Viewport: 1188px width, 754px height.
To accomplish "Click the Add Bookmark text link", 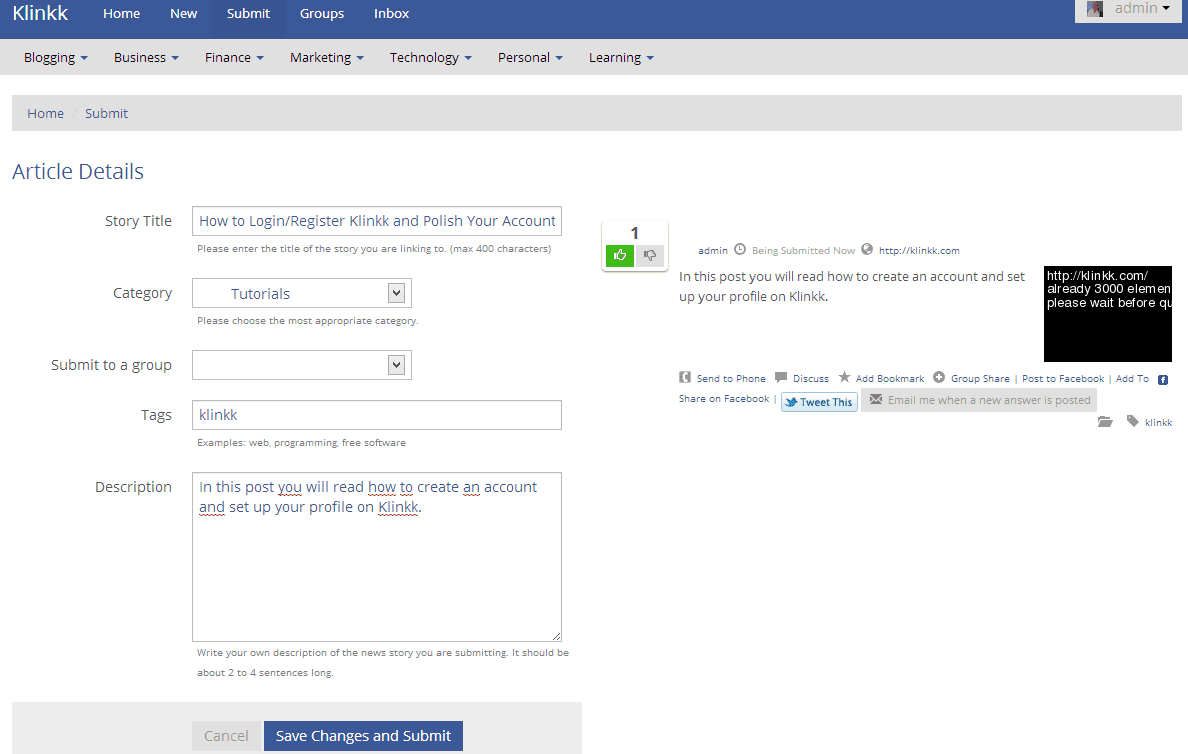I will pos(889,378).
